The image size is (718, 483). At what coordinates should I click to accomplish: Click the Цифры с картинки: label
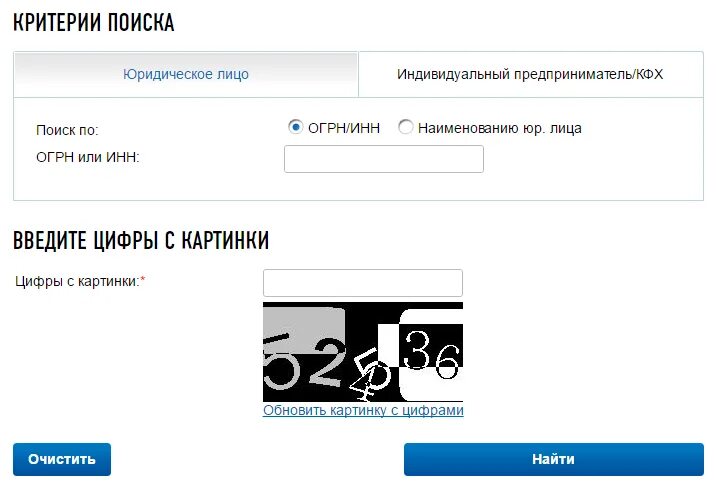(x=77, y=281)
